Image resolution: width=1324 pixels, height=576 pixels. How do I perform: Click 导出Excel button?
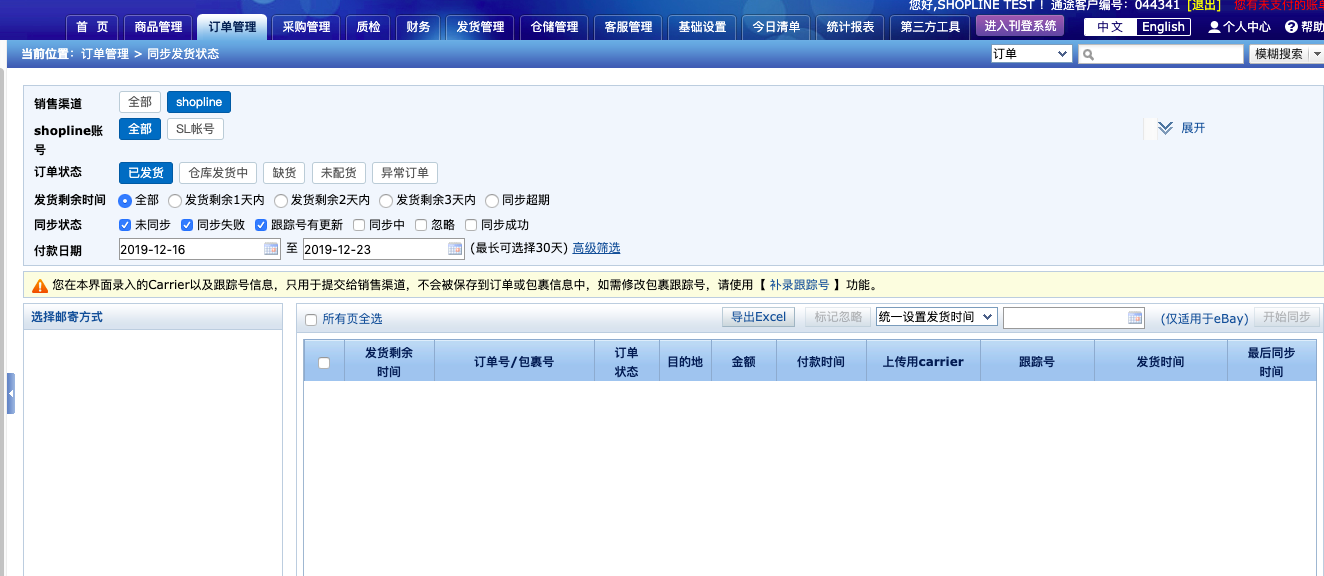pyautogui.click(x=759, y=317)
